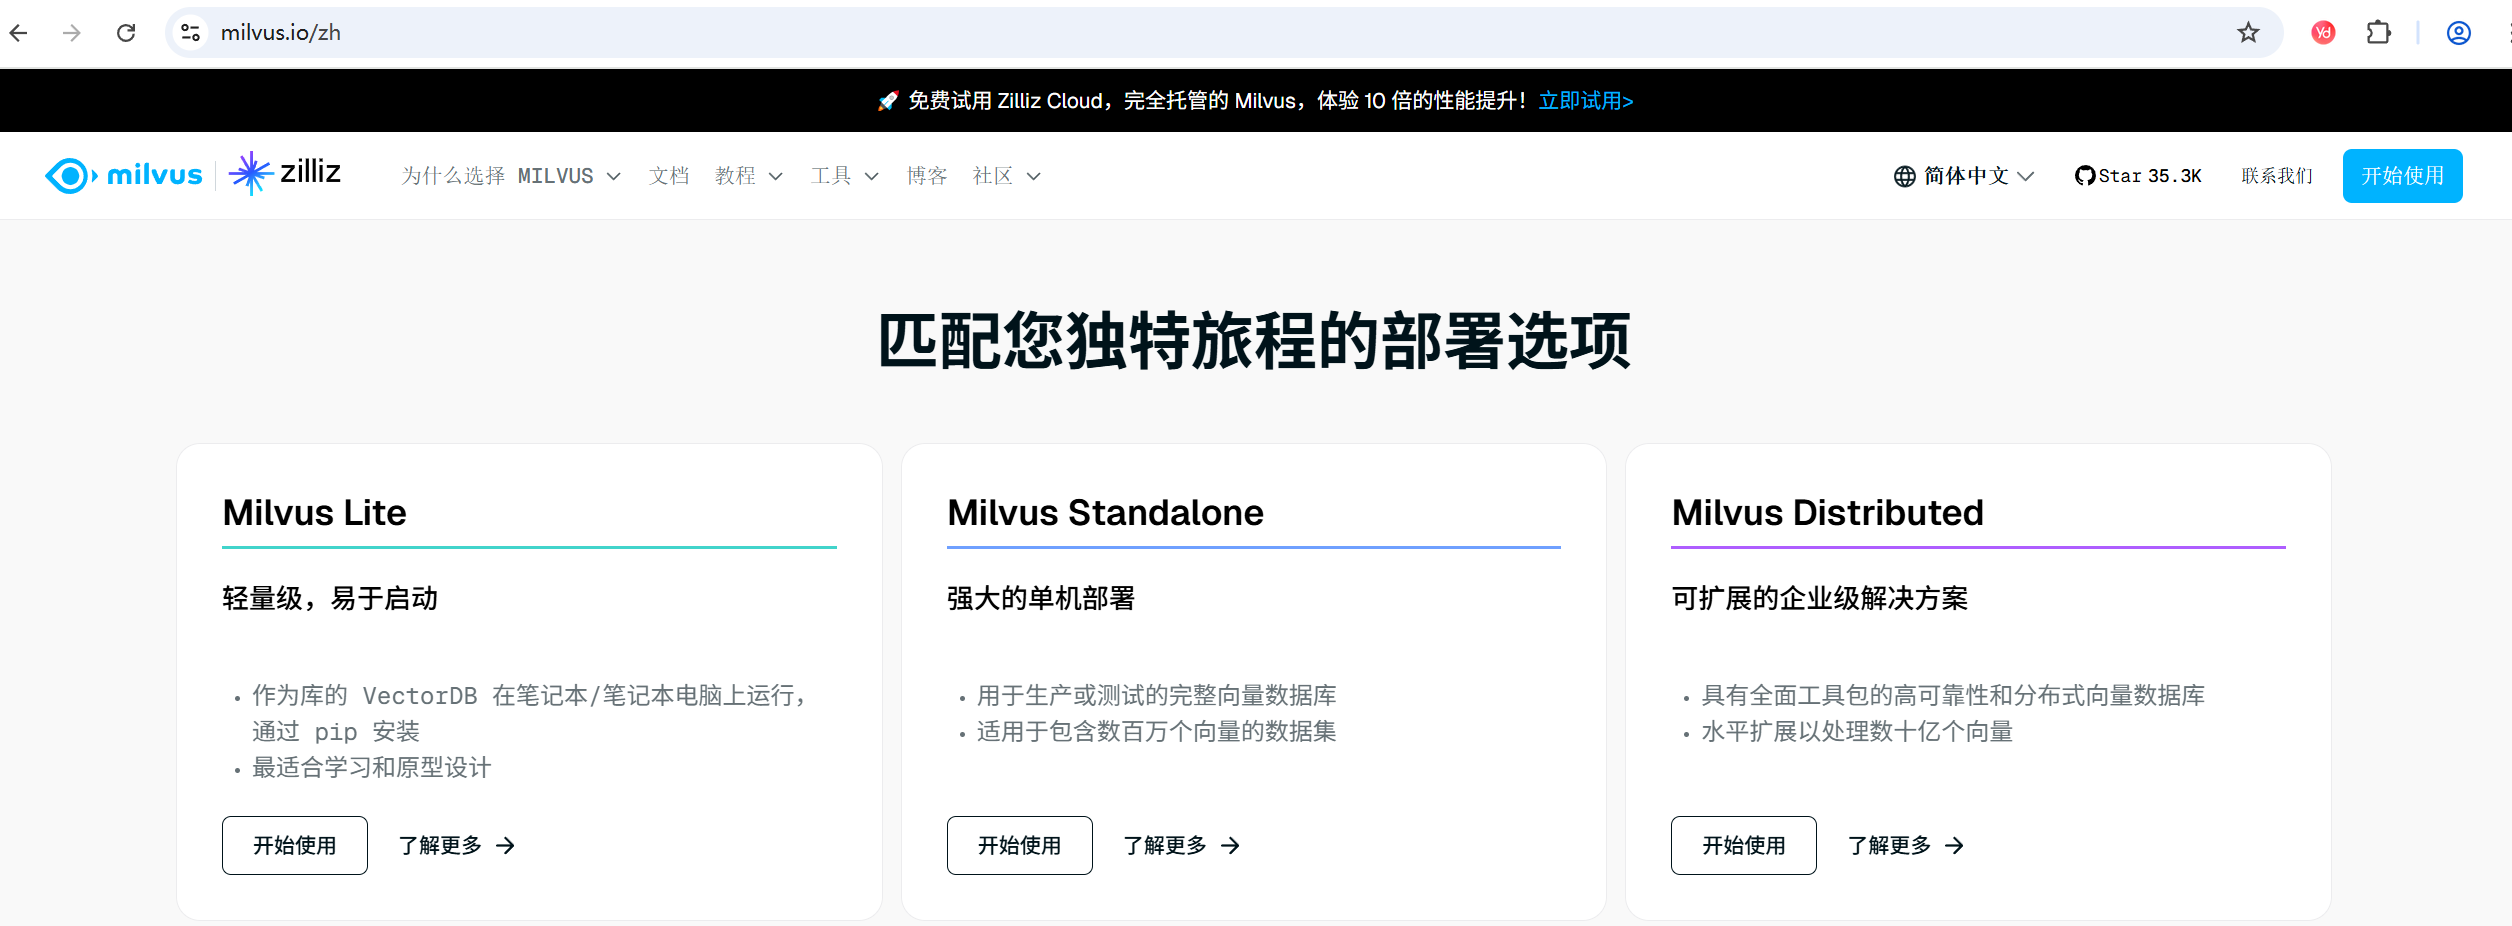
Task: Expand the 社区 dropdown menu
Action: point(1005,175)
